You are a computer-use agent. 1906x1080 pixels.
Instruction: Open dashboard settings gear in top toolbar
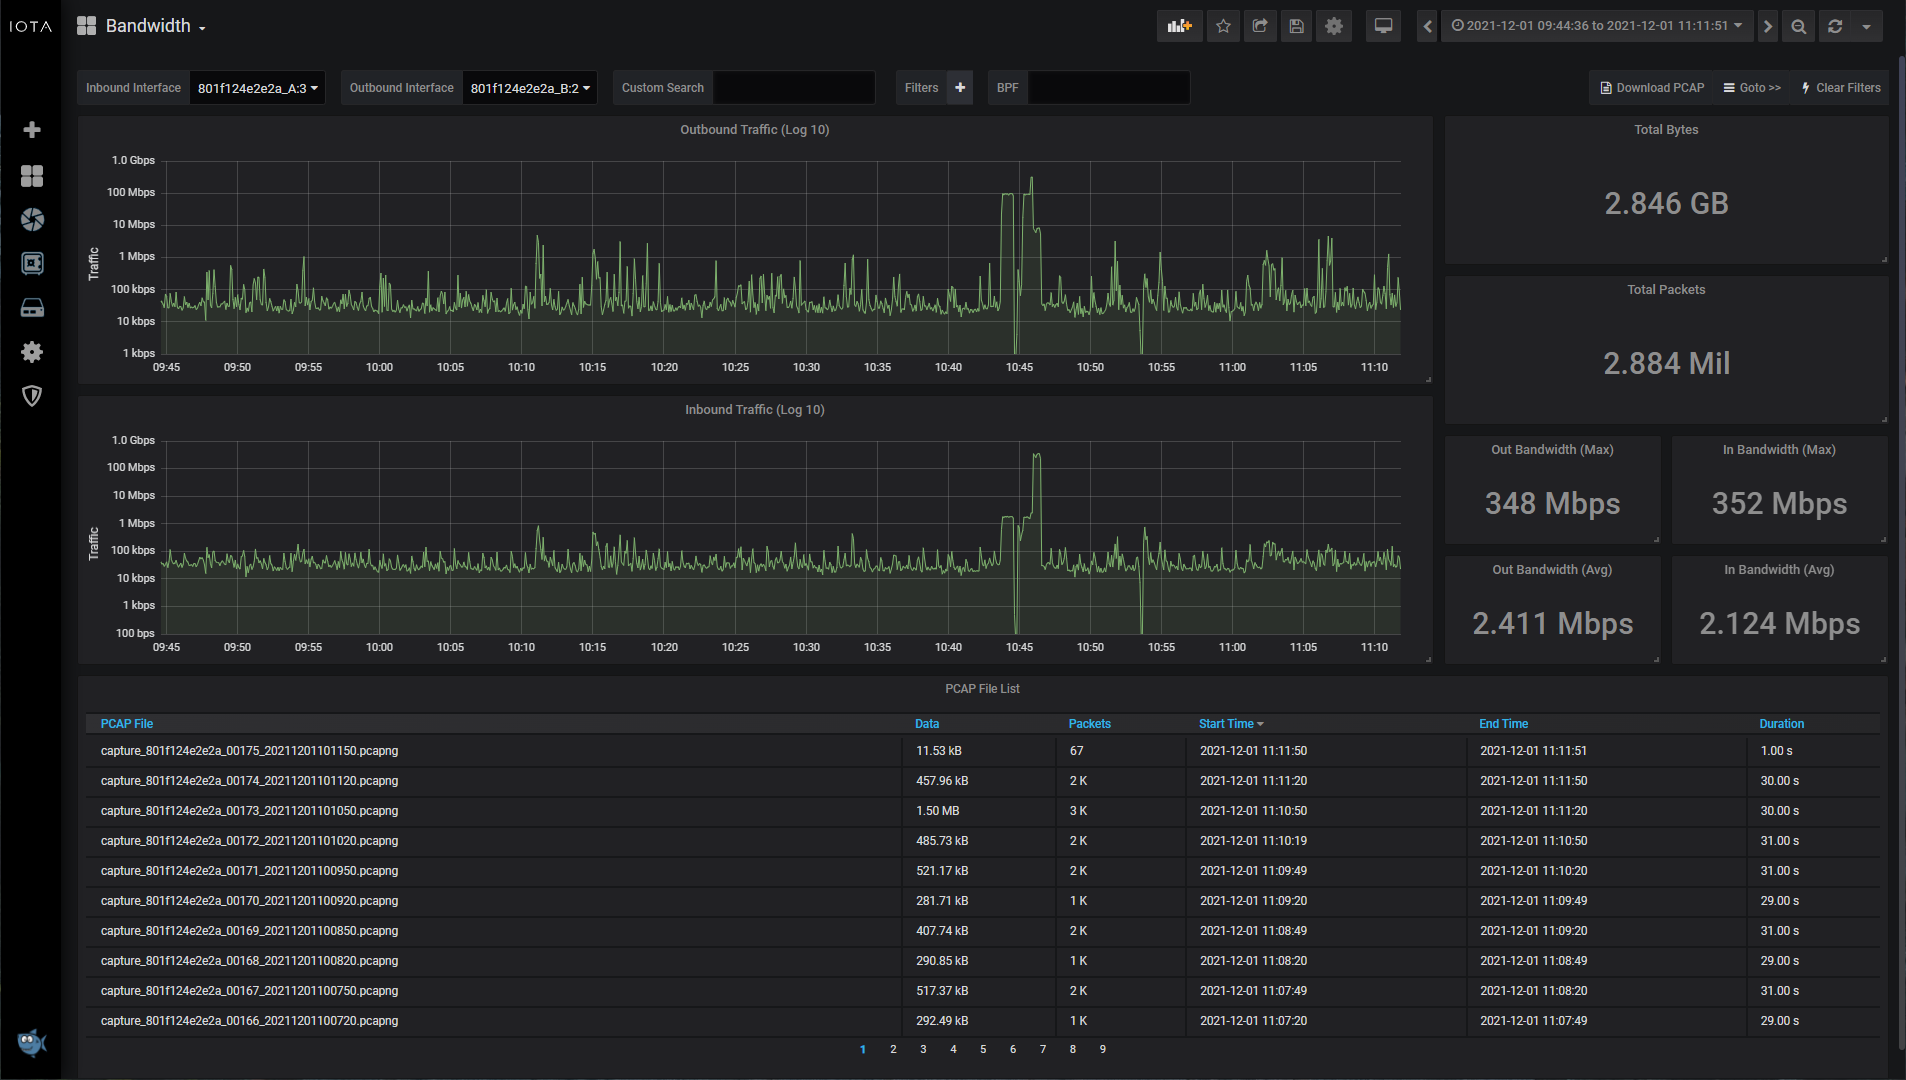pos(1334,26)
